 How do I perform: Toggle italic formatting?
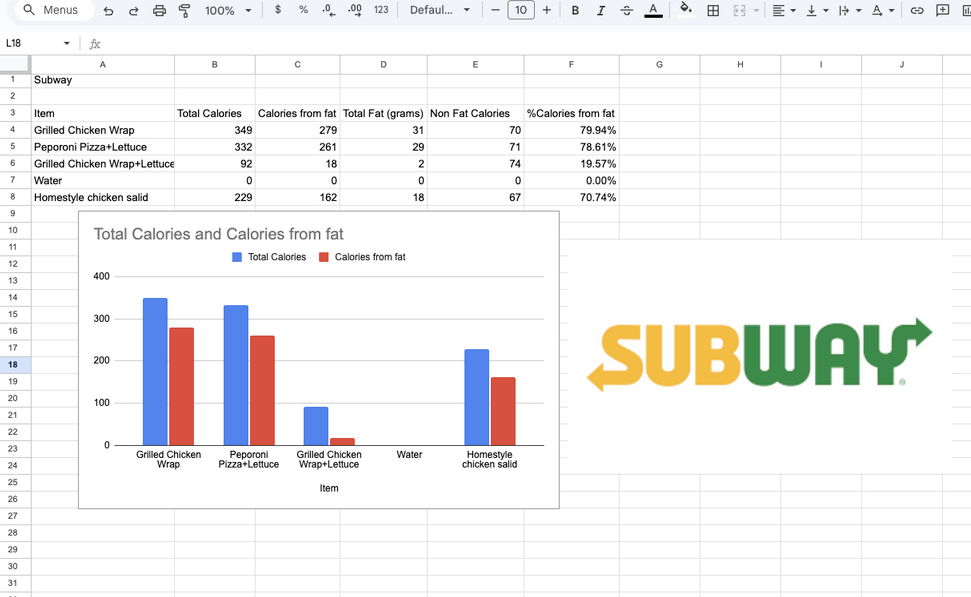[600, 11]
